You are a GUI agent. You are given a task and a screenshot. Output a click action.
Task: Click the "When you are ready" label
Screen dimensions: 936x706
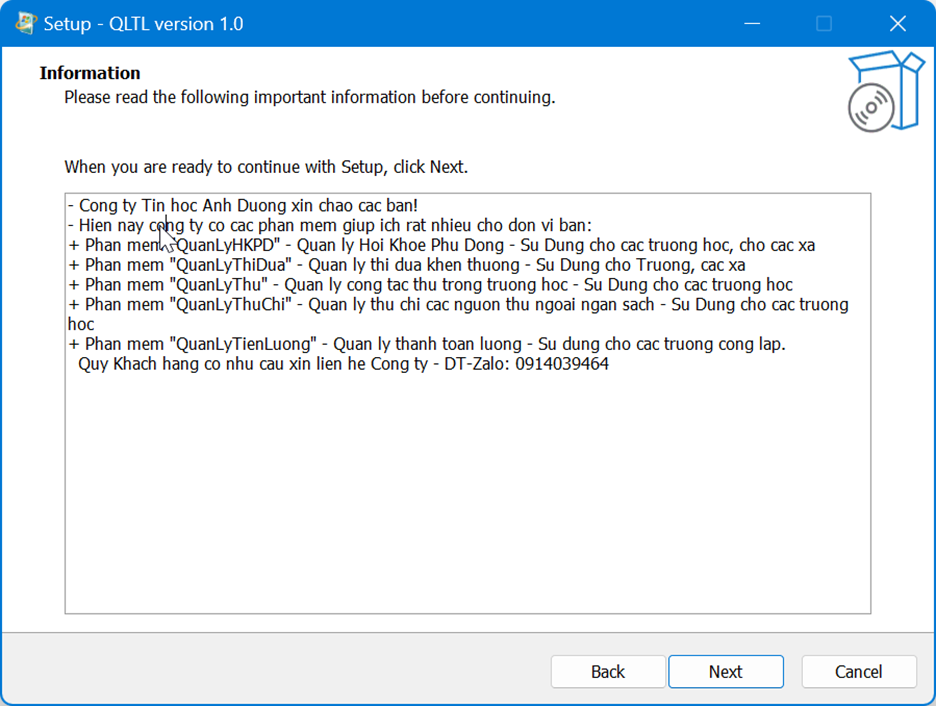[x=266, y=167]
